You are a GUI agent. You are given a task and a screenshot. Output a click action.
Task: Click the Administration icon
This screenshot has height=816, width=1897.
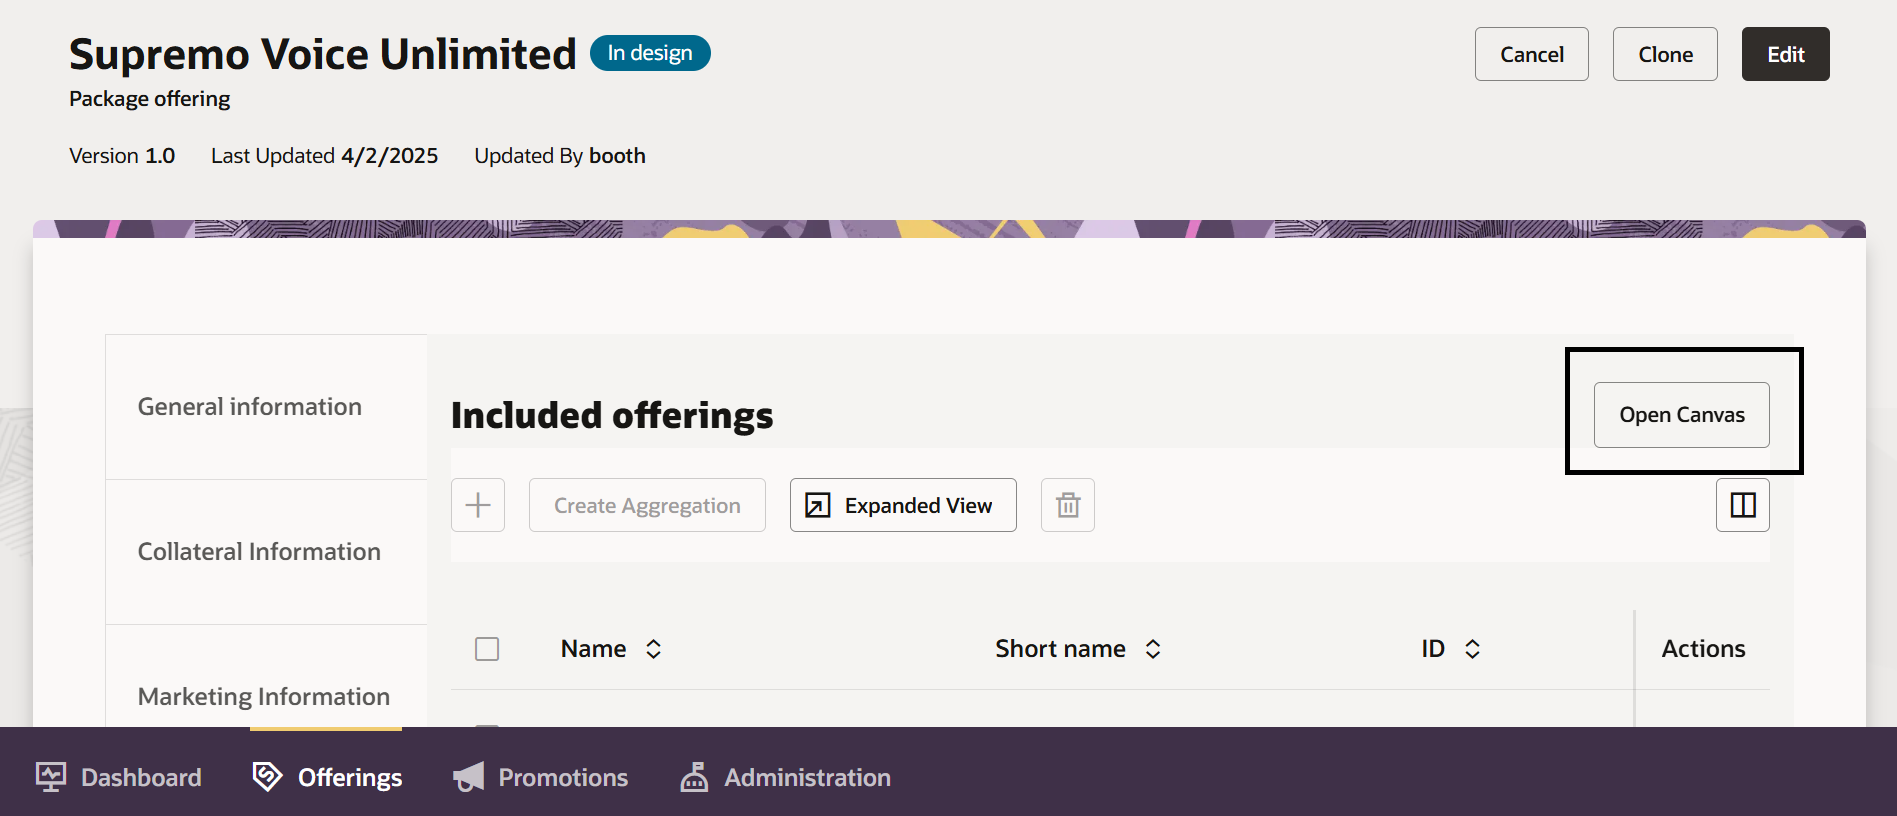[694, 777]
